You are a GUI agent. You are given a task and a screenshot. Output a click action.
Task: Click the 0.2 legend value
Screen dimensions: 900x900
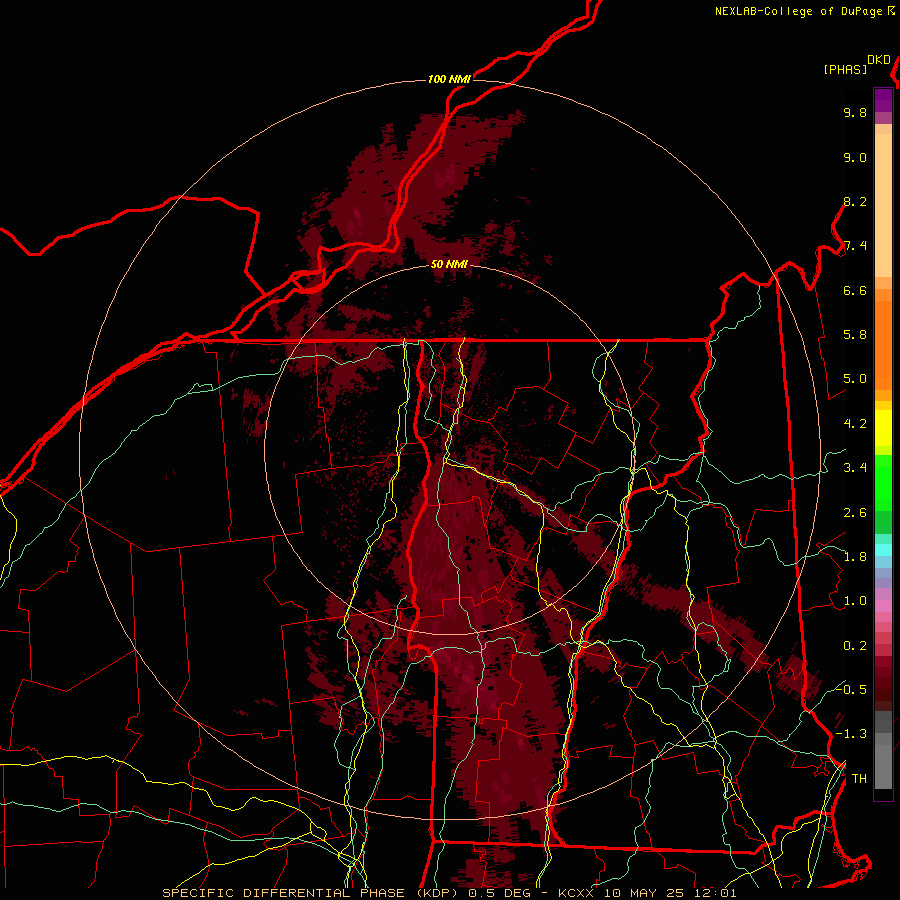click(855, 646)
